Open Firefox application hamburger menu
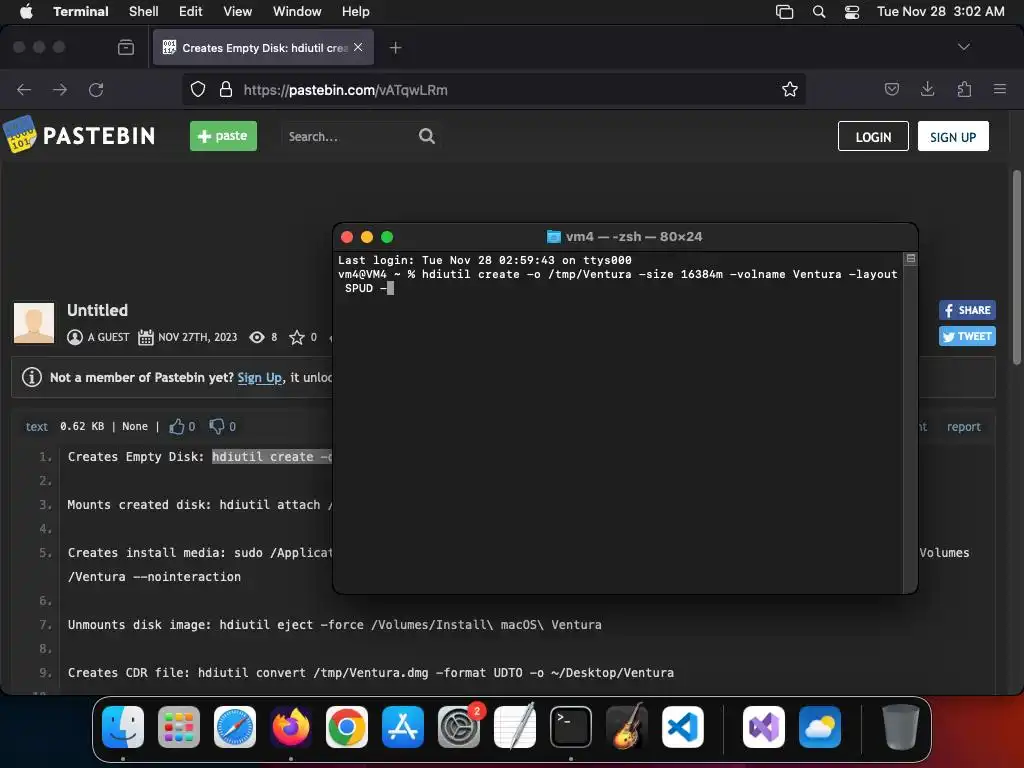Screen dimensions: 1024x768 point(999,89)
